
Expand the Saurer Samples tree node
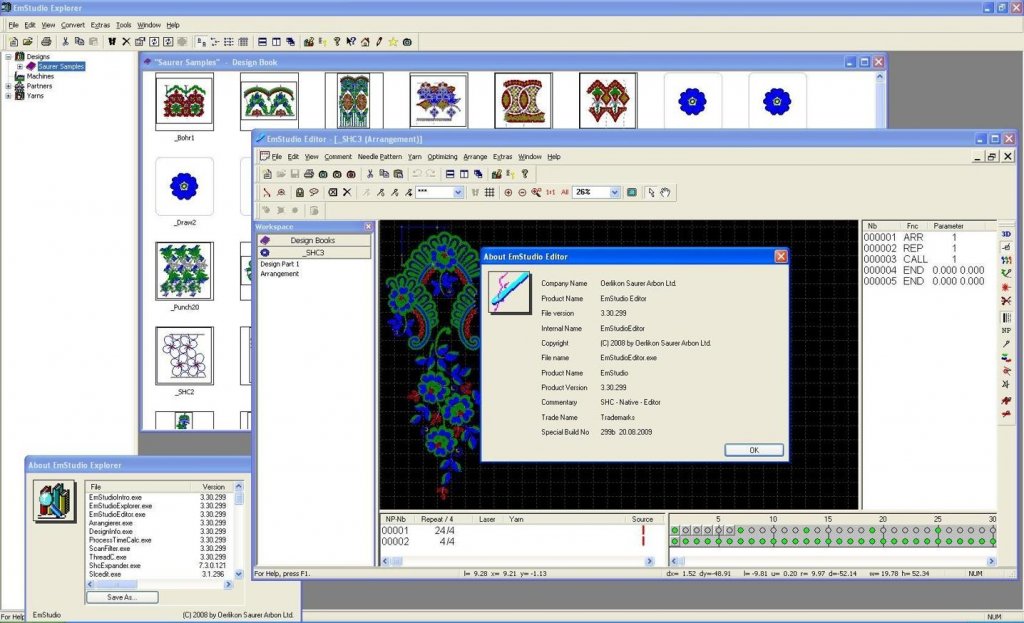(20, 67)
